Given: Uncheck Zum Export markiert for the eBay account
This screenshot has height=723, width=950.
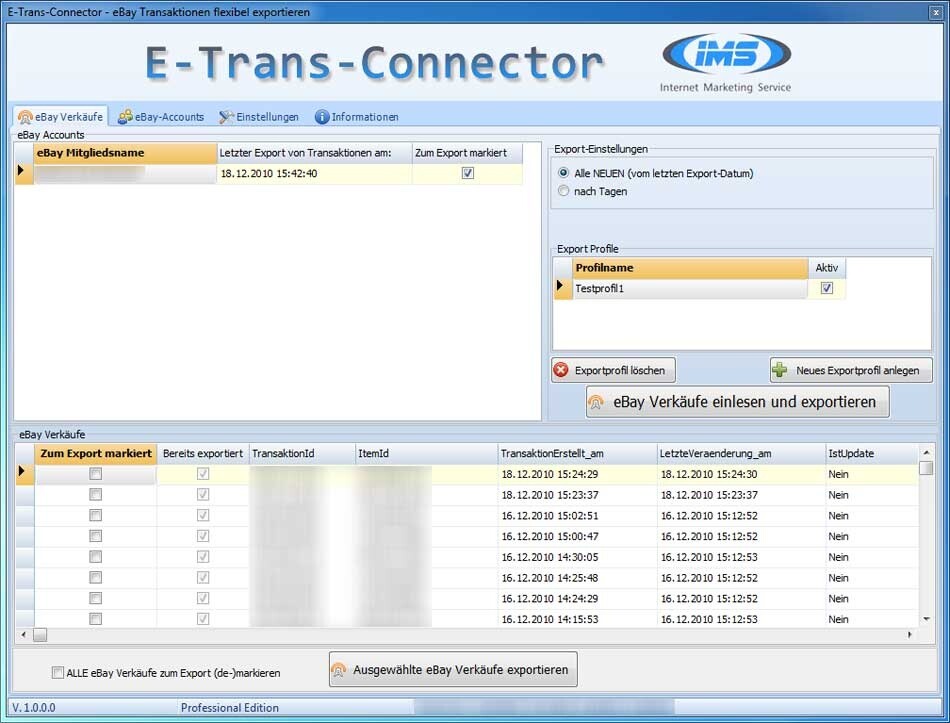Looking at the screenshot, I should point(468,172).
